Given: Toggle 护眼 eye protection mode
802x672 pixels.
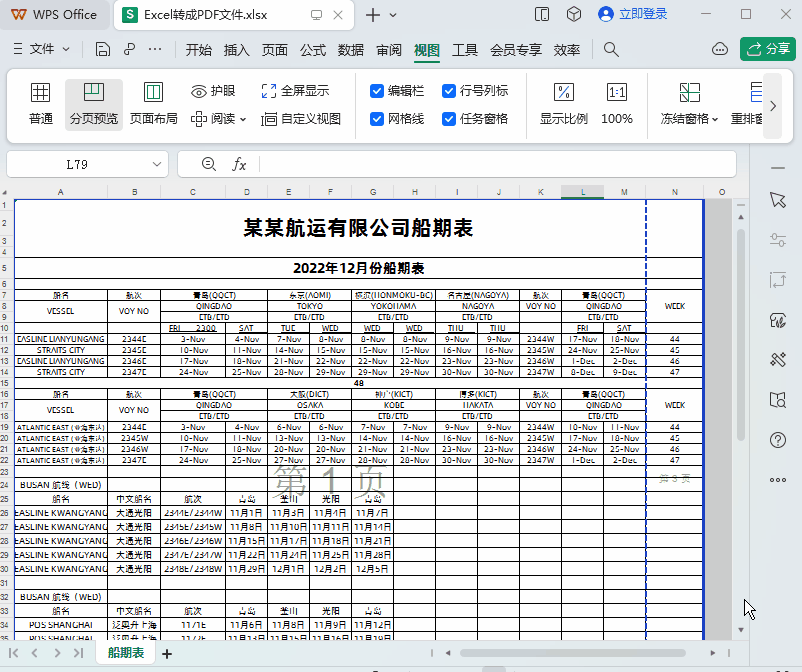Looking at the screenshot, I should coord(213,91).
